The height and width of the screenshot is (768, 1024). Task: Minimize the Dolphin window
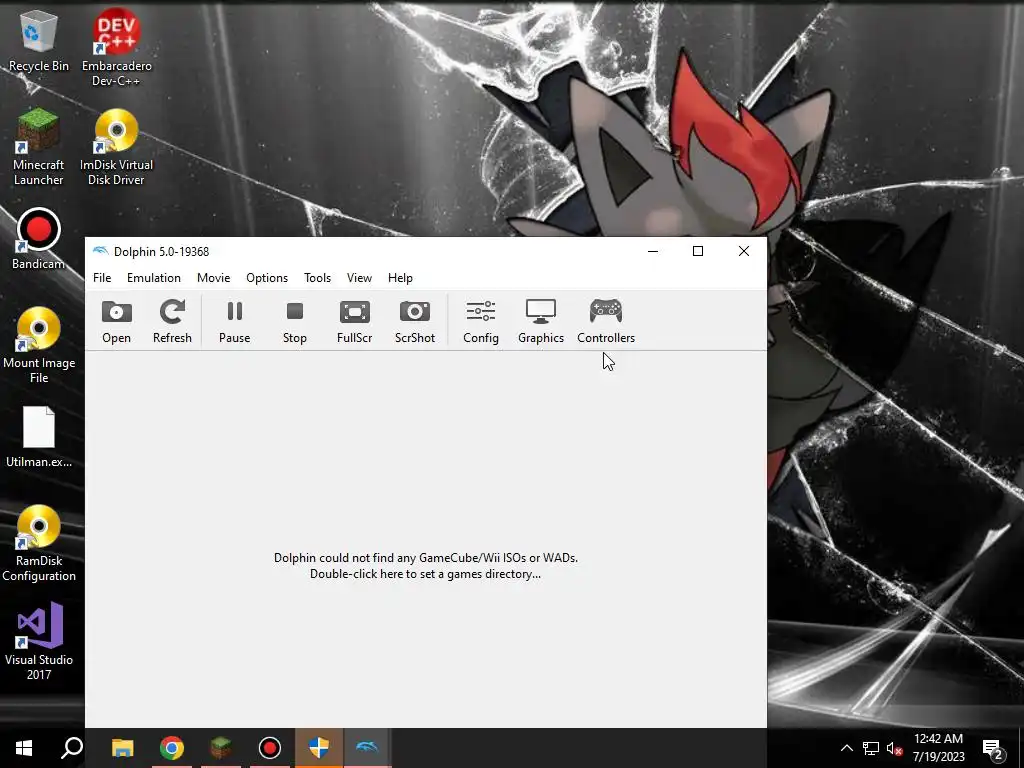coord(652,251)
